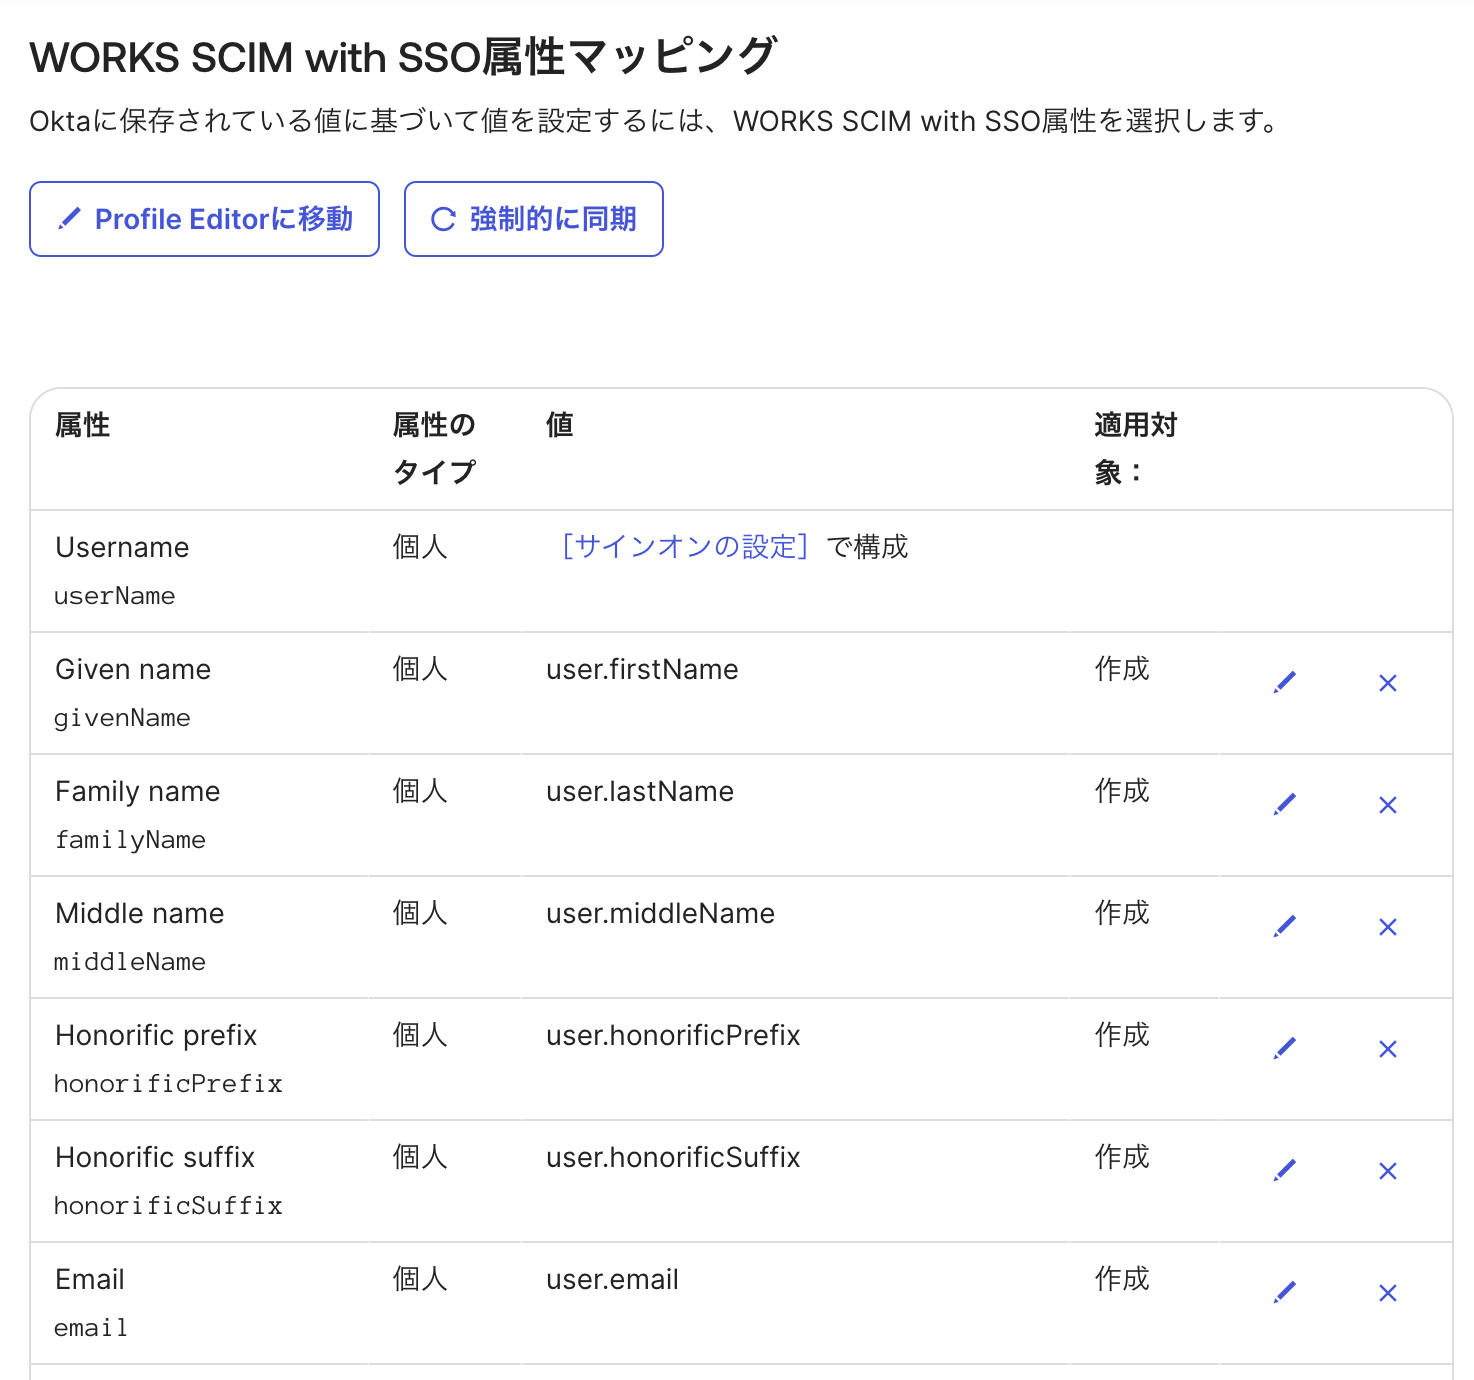This screenshot has width=1474, height=1380.
Task: Click 強制的に同期 button
Action: pos(534,219)
